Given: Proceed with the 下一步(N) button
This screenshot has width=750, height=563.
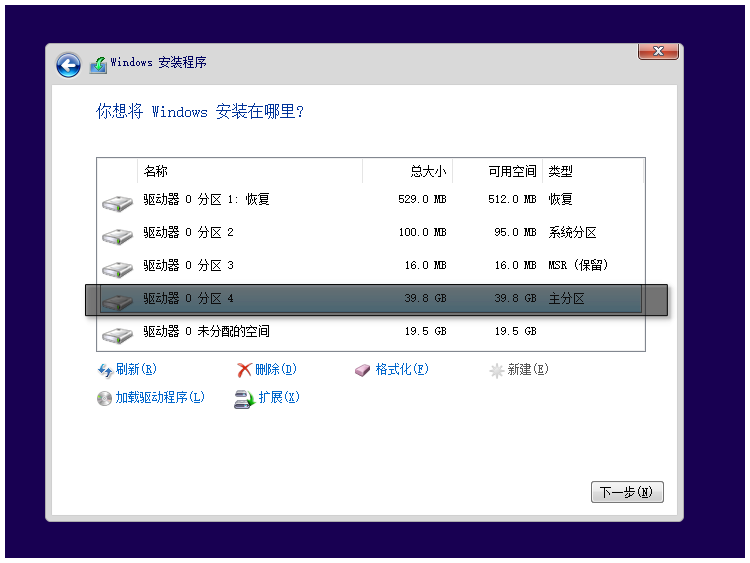Looking at the screenshot, I should pos(627,492).
